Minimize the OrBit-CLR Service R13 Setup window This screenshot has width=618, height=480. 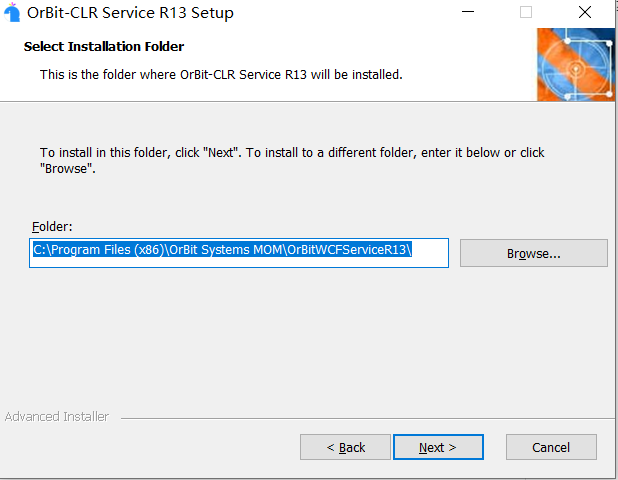pos(468,12)
